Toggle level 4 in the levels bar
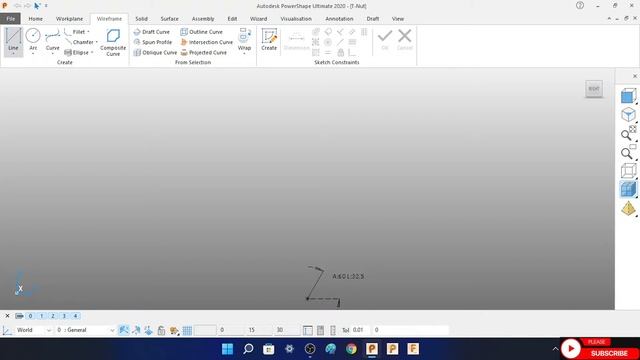Image resolution: width=640 pixels, height=360 pixels. pyautogui.click(x=76, y=316)
